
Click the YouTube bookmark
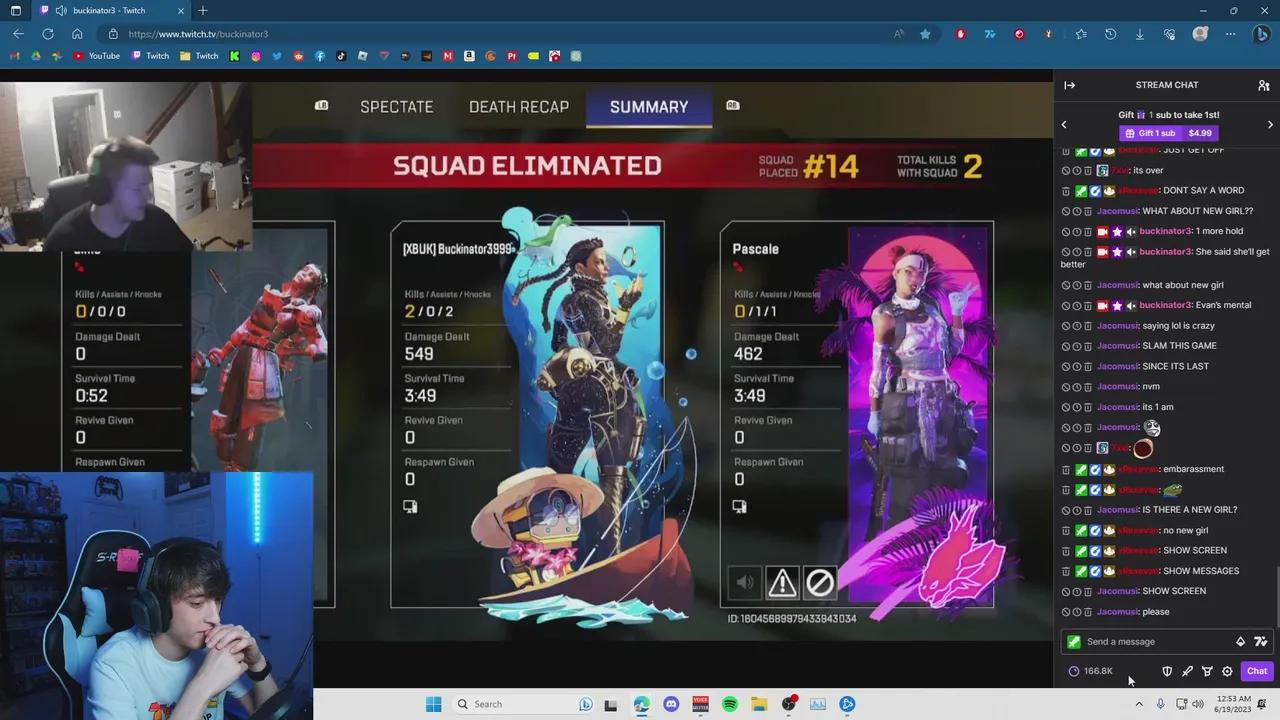click(x=97, y=56)
